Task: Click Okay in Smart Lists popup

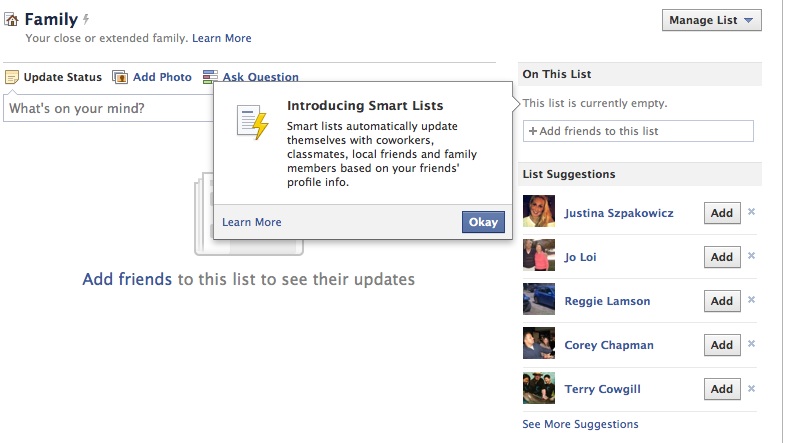Action: tap(483, 222)
